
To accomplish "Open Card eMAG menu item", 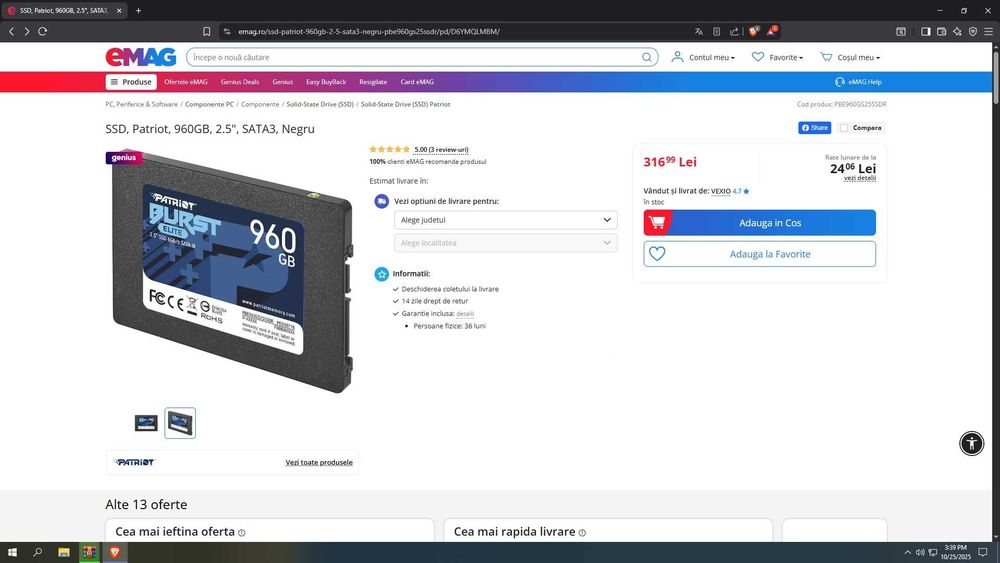I will [x=417, y=82].
